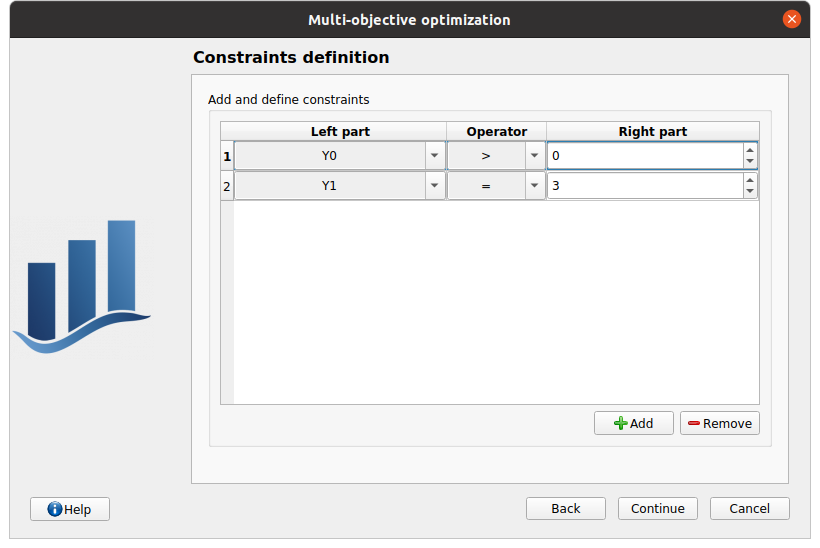Open Help via the info icon button

(x=70, y=509)
